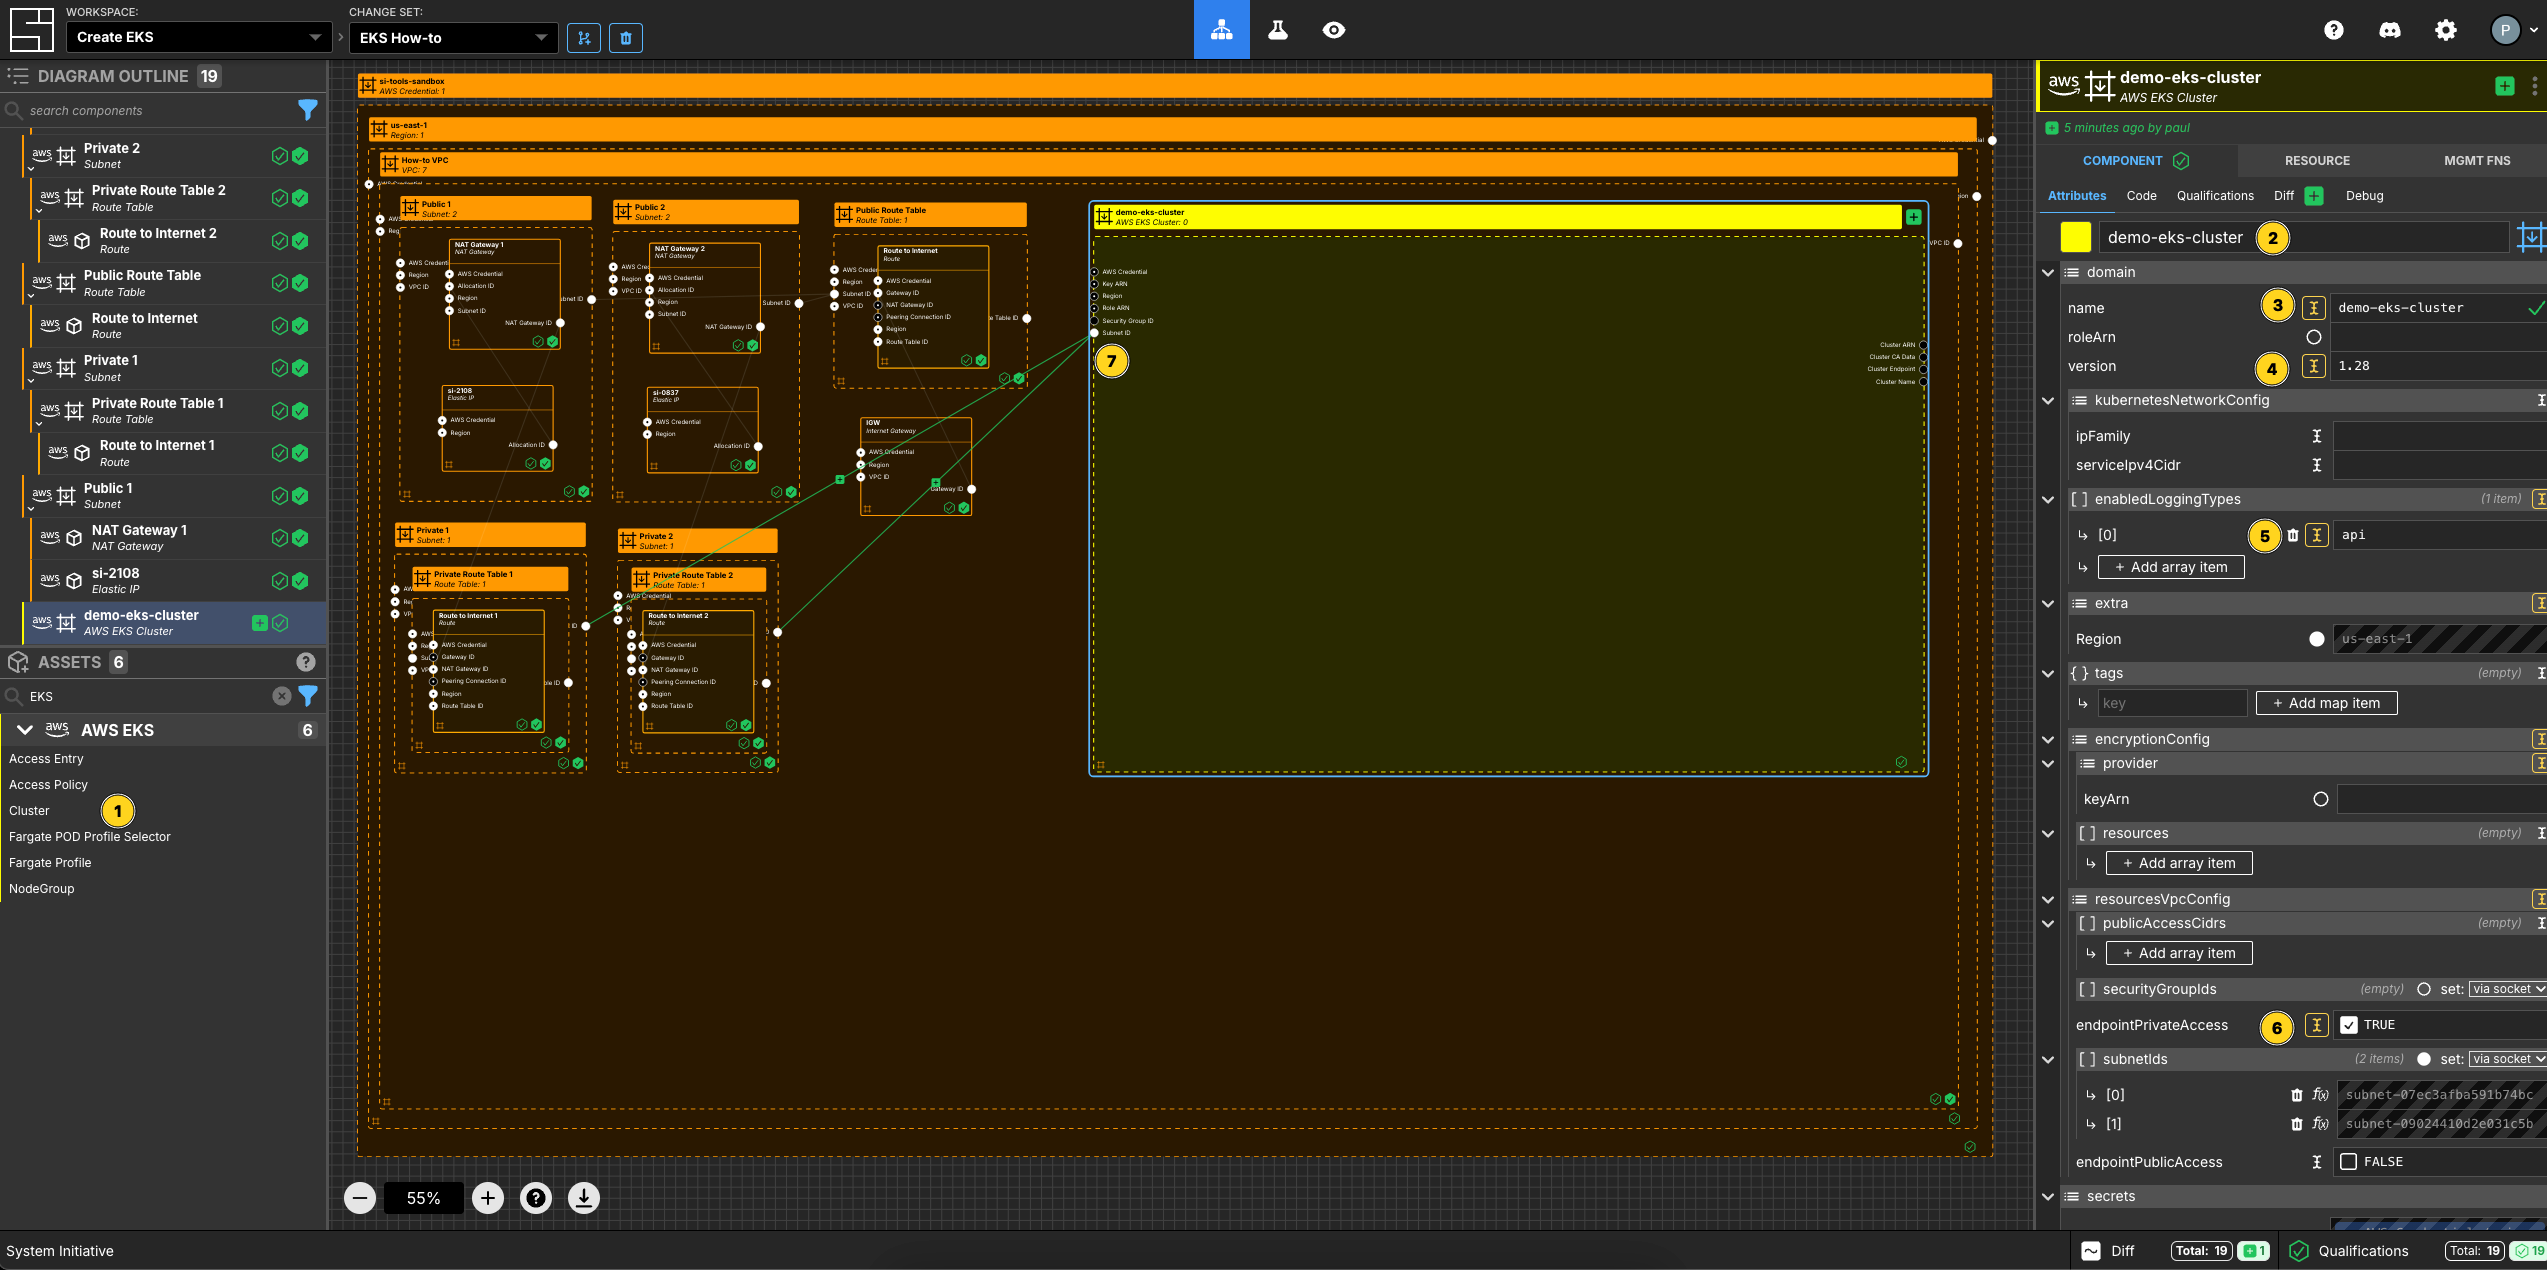Clear the EKS asset search
This screenshot has height=1270, width=2547.
282,696
